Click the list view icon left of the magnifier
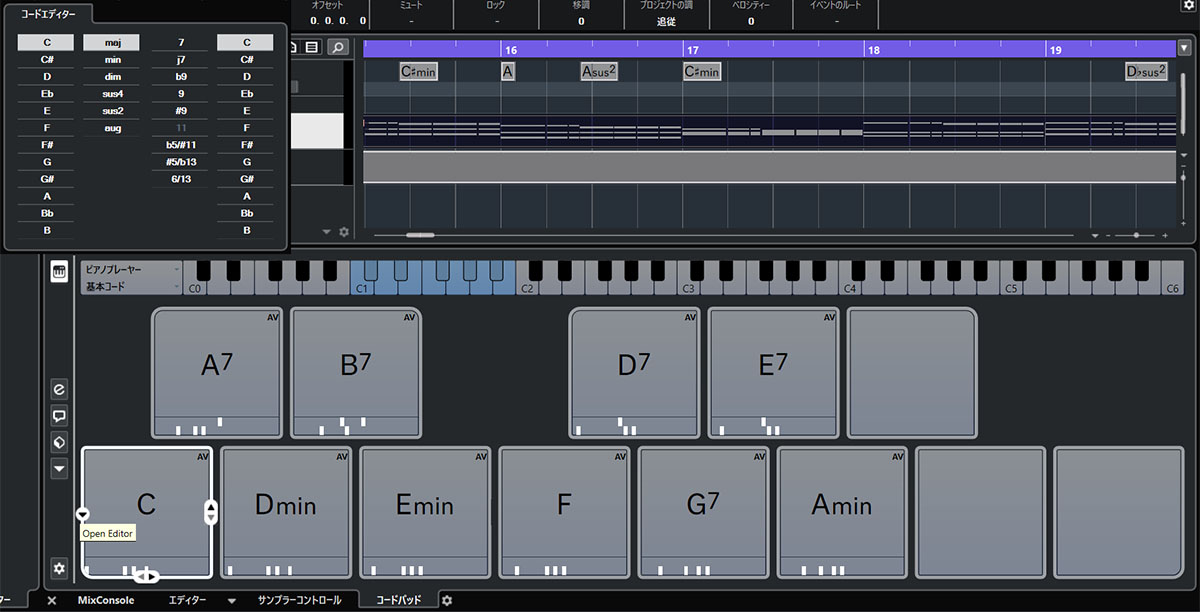1200x612 pixels. pos(312,47)
